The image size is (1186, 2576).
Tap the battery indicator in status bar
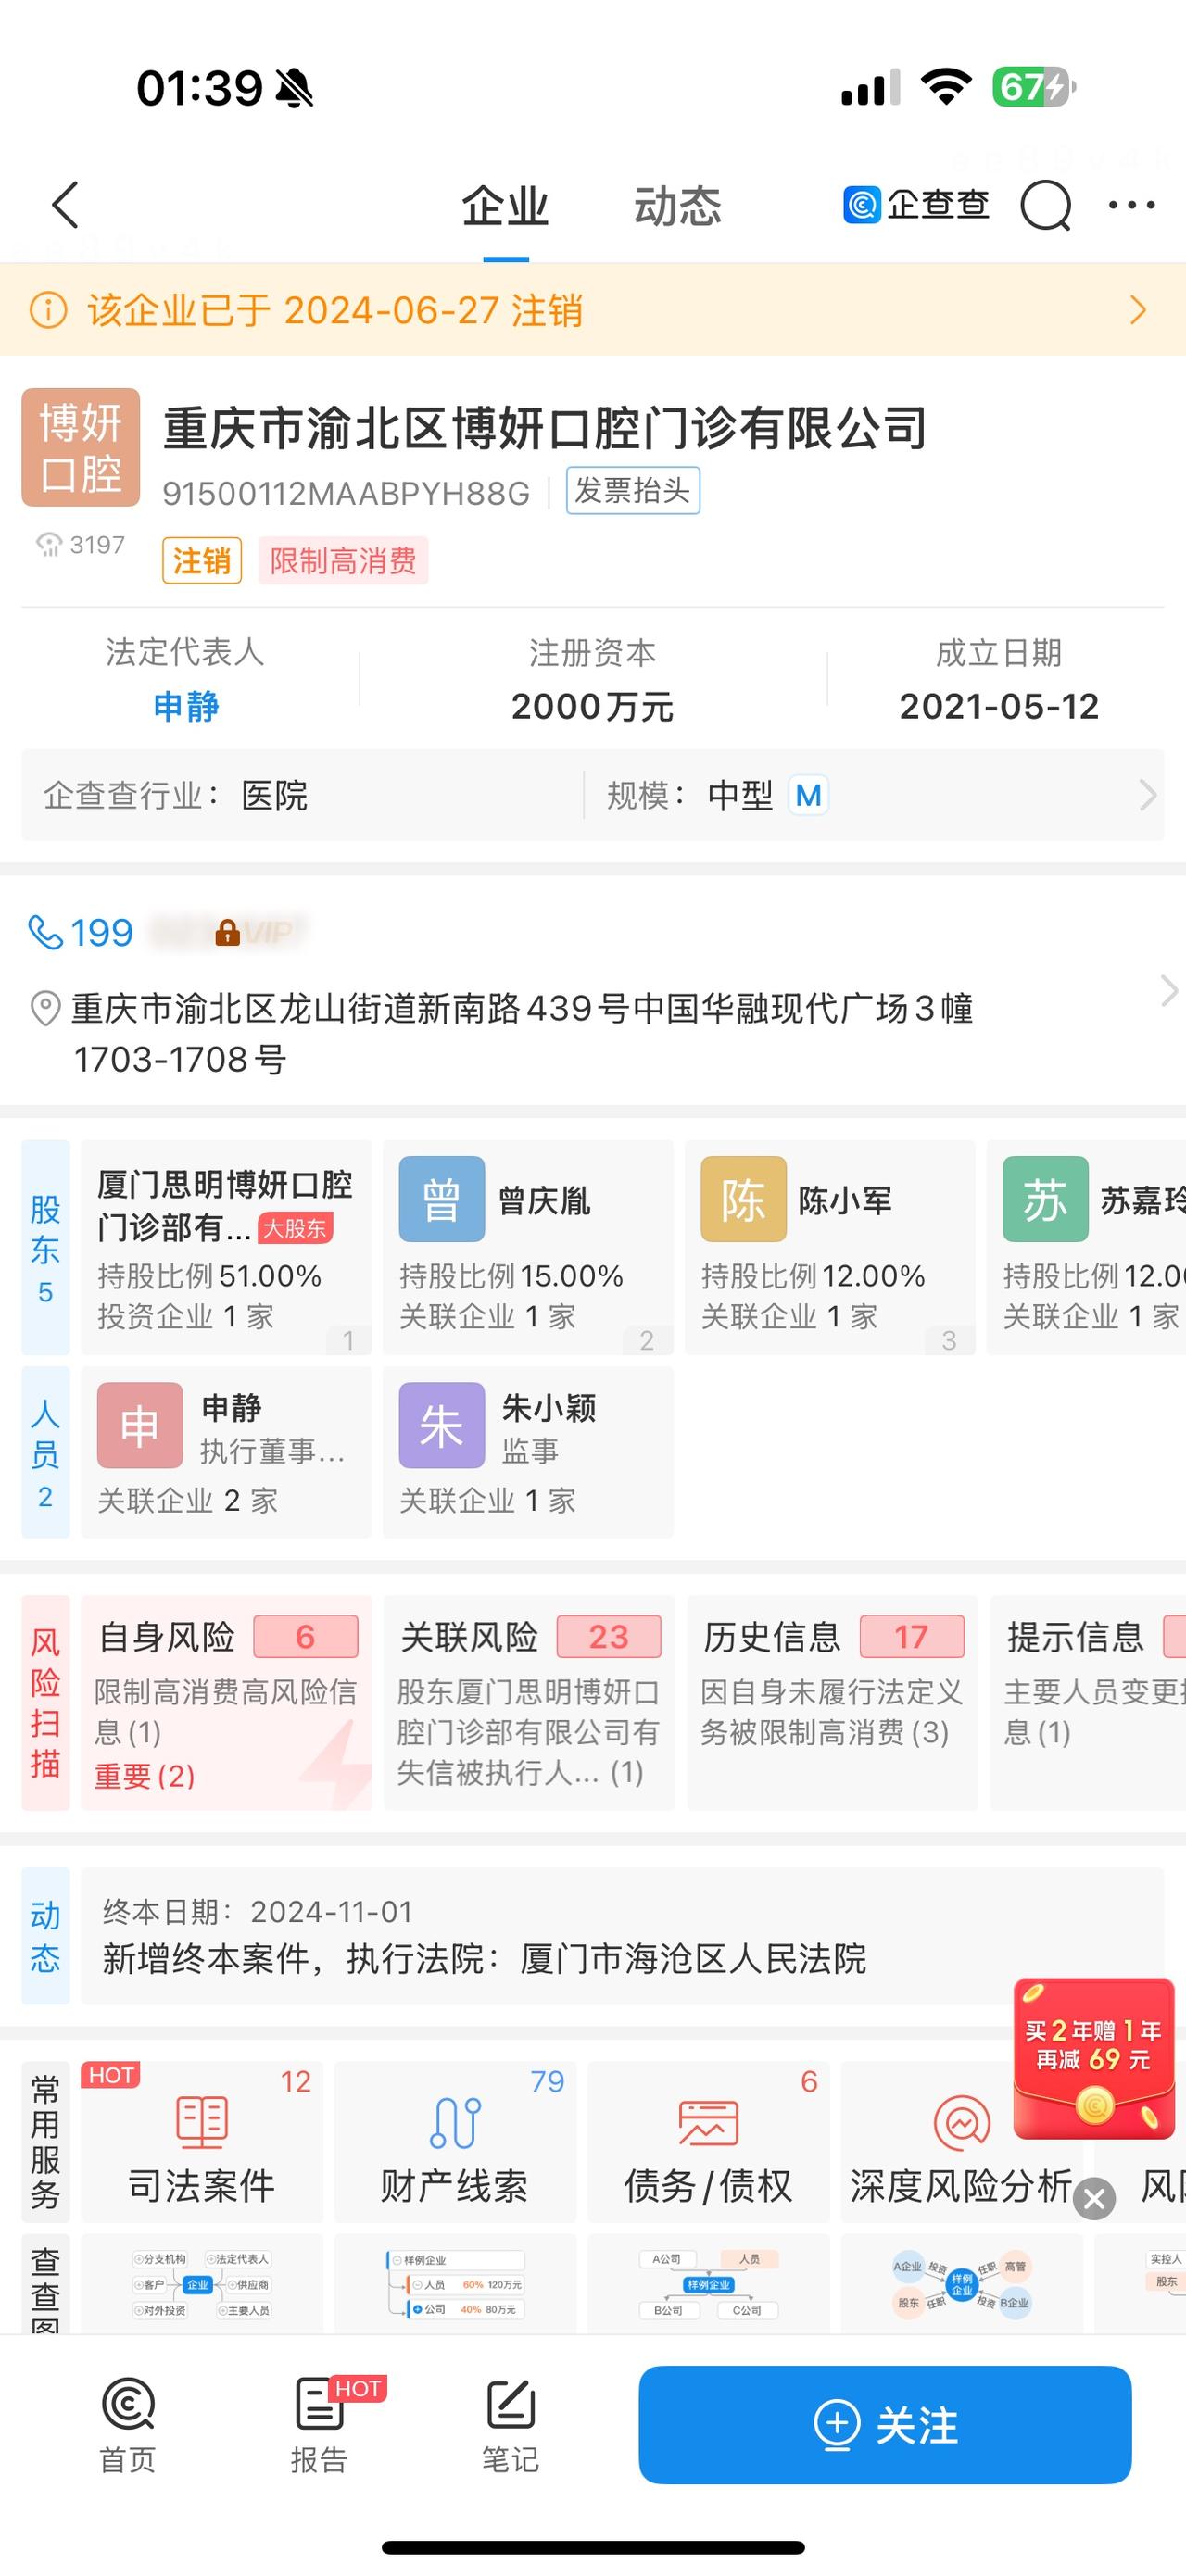[1034, 87]
